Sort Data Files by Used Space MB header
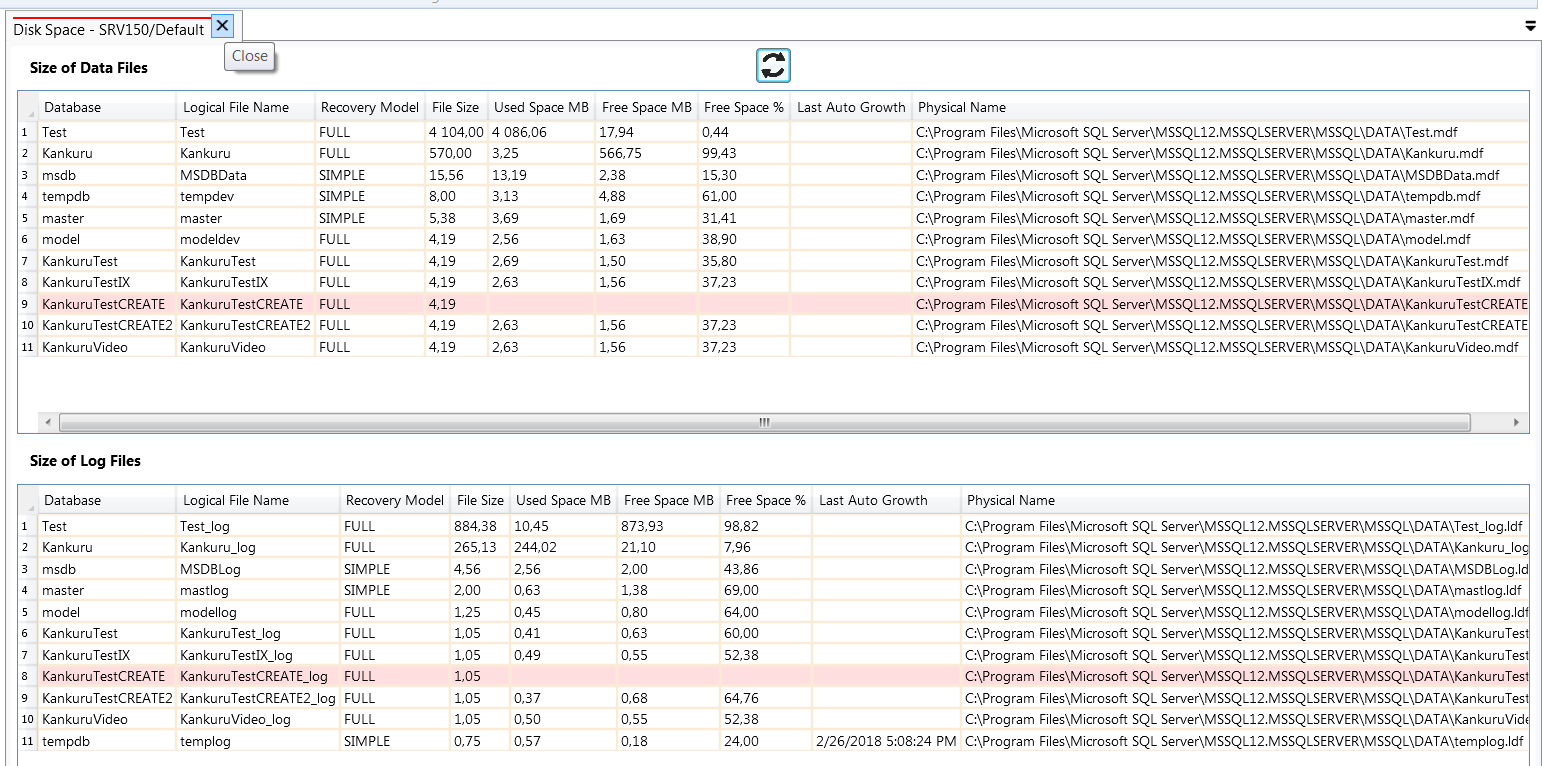The width and height of the screenshot is (1542, 766). click(541, 107)
